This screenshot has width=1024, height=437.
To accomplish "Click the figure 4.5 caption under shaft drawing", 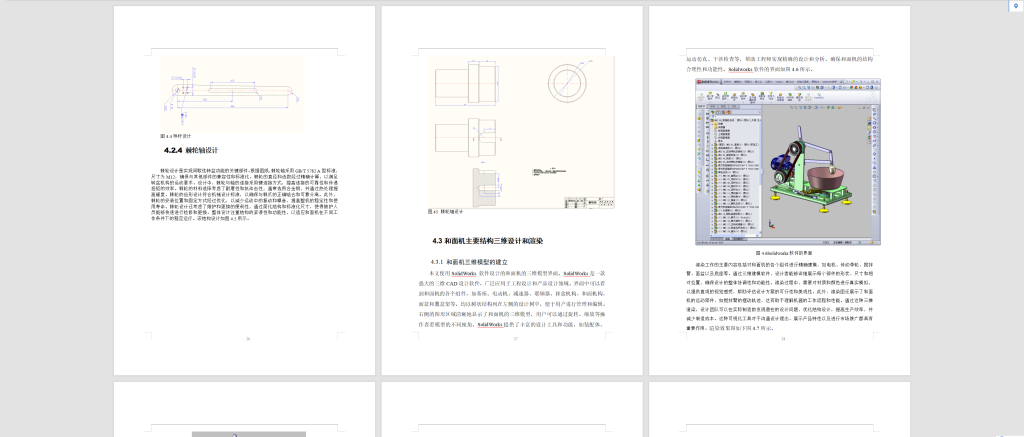I will [x=445, y=212].
